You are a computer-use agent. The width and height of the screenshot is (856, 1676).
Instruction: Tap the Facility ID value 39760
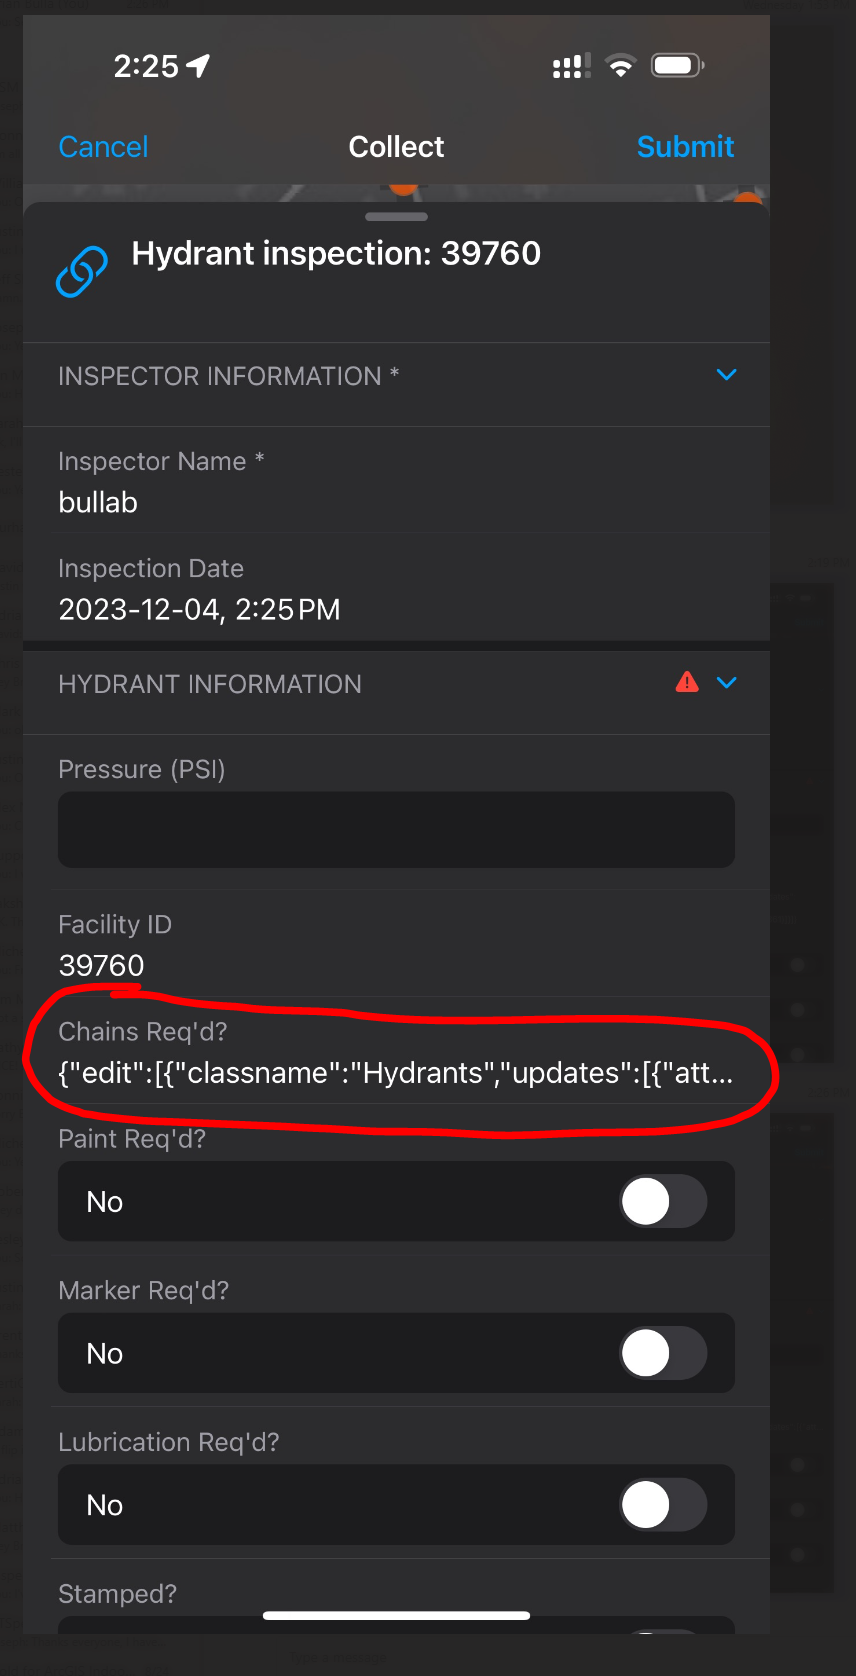pyautogui.click(x=101, y=965)
